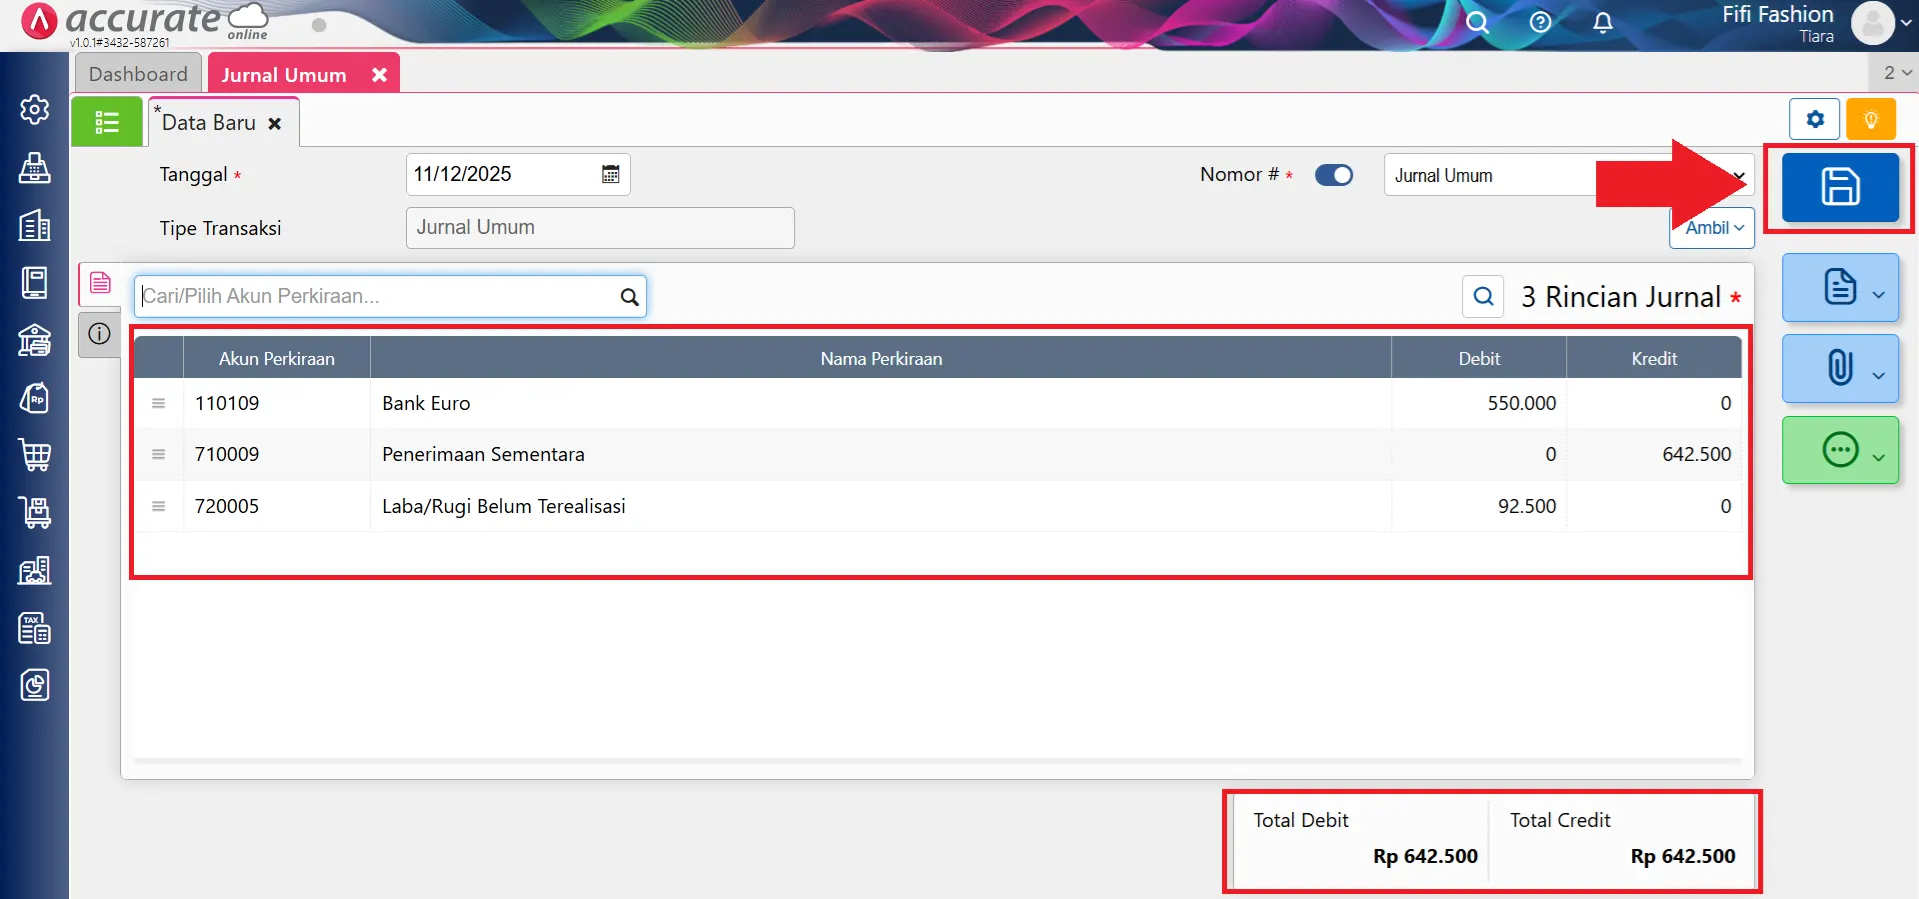This screenshot has width=1919, height=899.
Task: Expand the Ambil dropdown
Action: pos(1713,228)
